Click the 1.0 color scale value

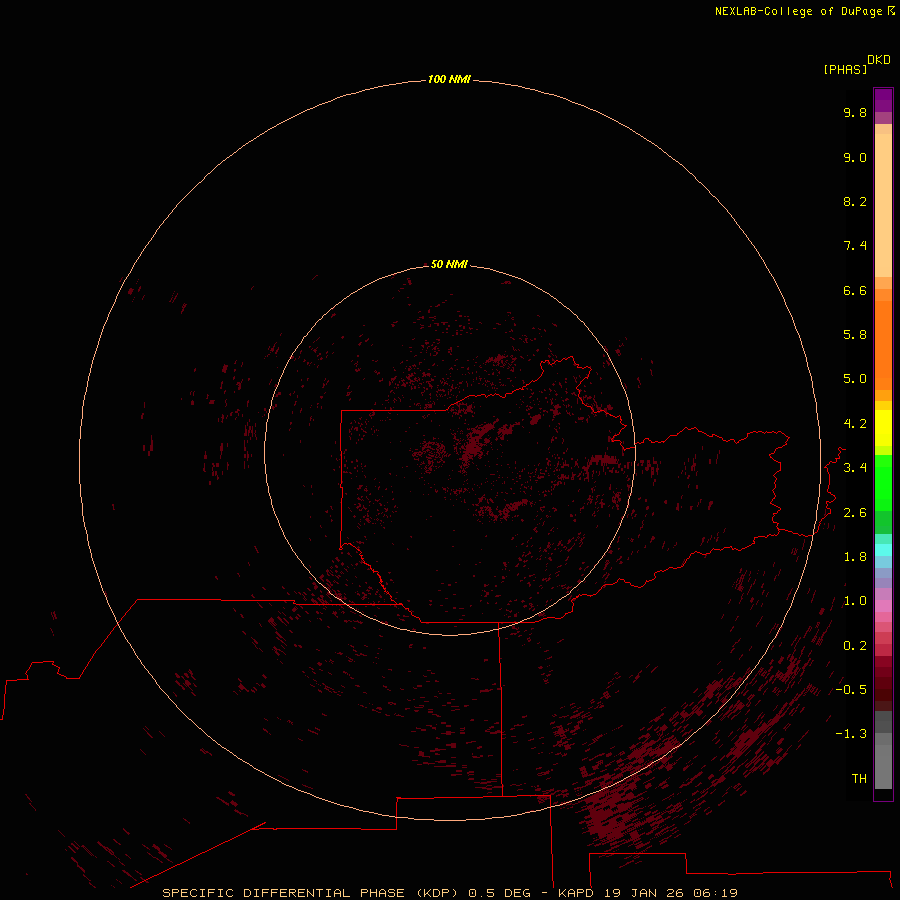855,601
